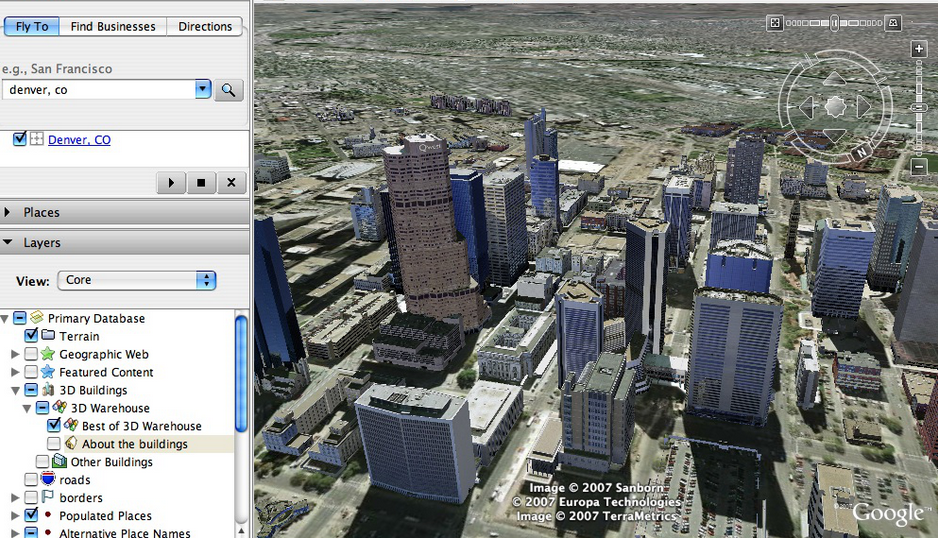This screenshot has height=538, width=938.
Task: Click the Best of 3D Warehouse icon
Action: pyautogui.click(x=71, y=425)
